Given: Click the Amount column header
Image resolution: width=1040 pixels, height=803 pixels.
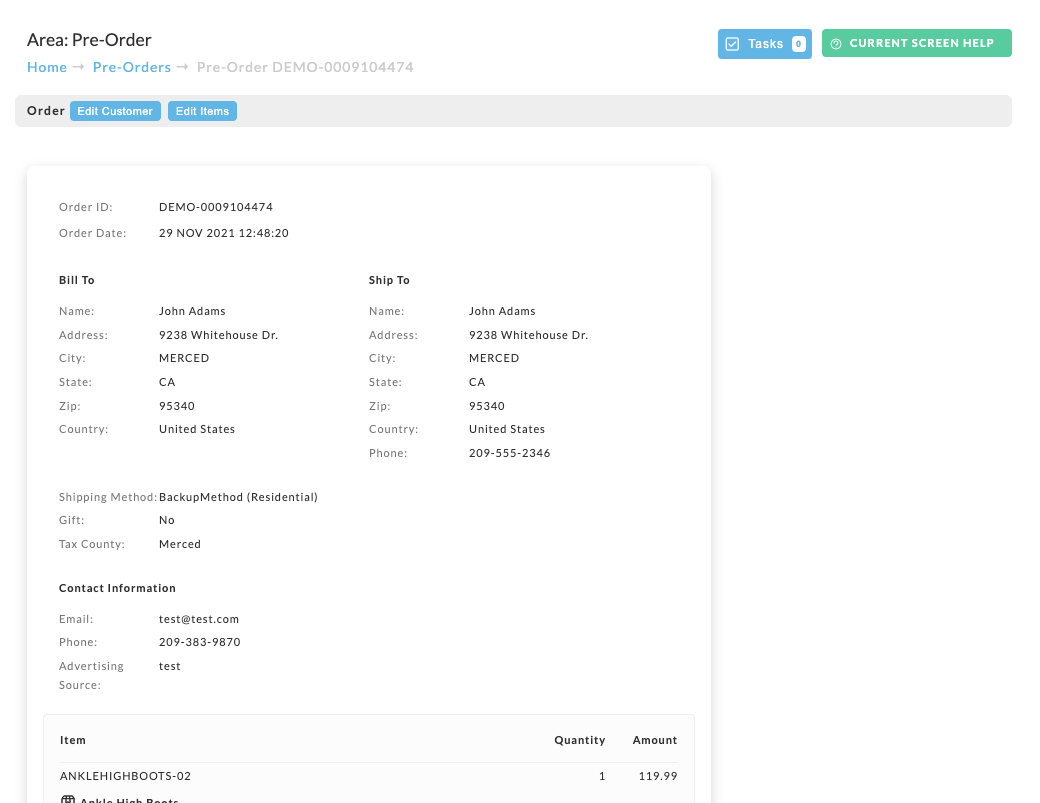Looking at the screenshot, I should point(655,740).
